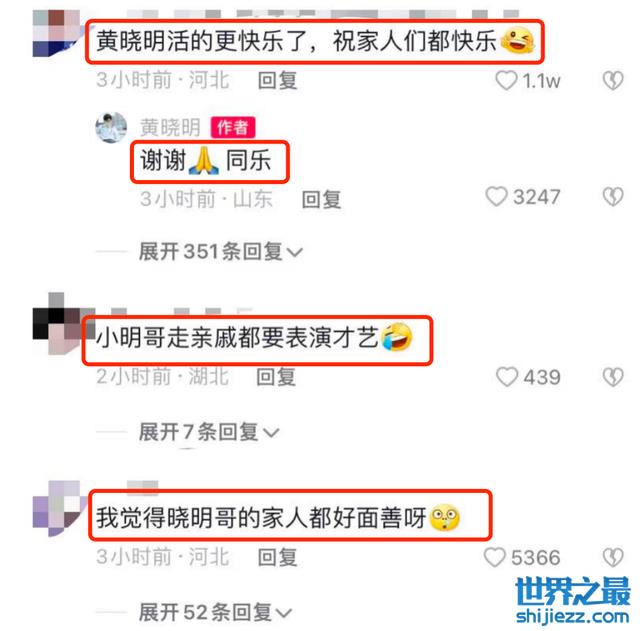Image resolution: width=640 pixels, height=631 pixels.
Task: Dislike the 谢谢同乐 reply
Action: 613,197
